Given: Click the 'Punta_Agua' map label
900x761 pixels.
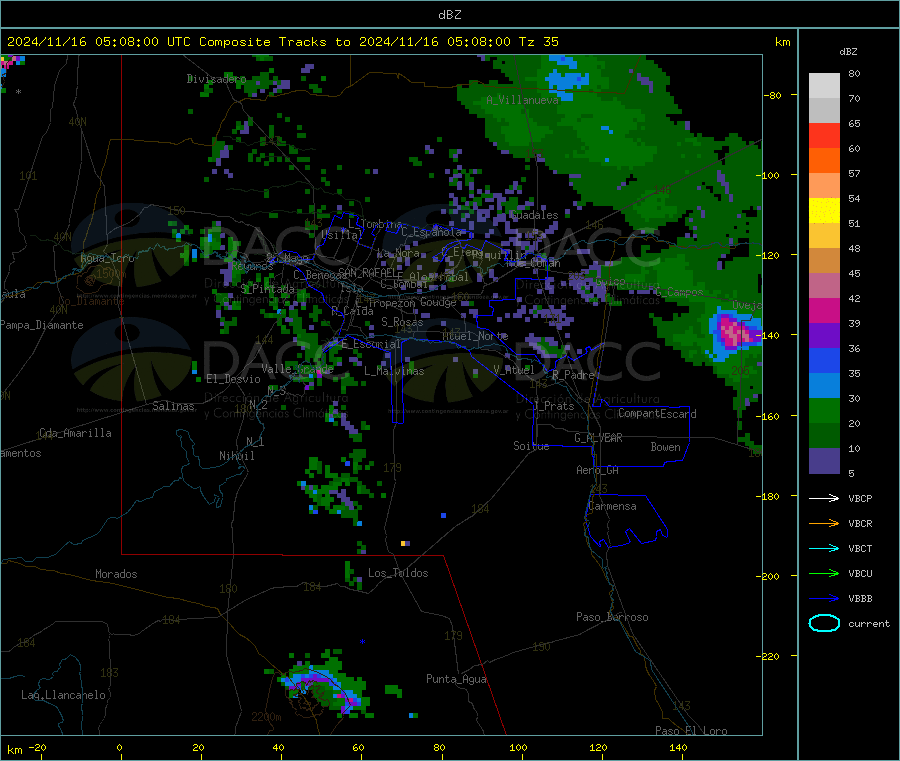Looking at the screenshot, I should 456,679.
